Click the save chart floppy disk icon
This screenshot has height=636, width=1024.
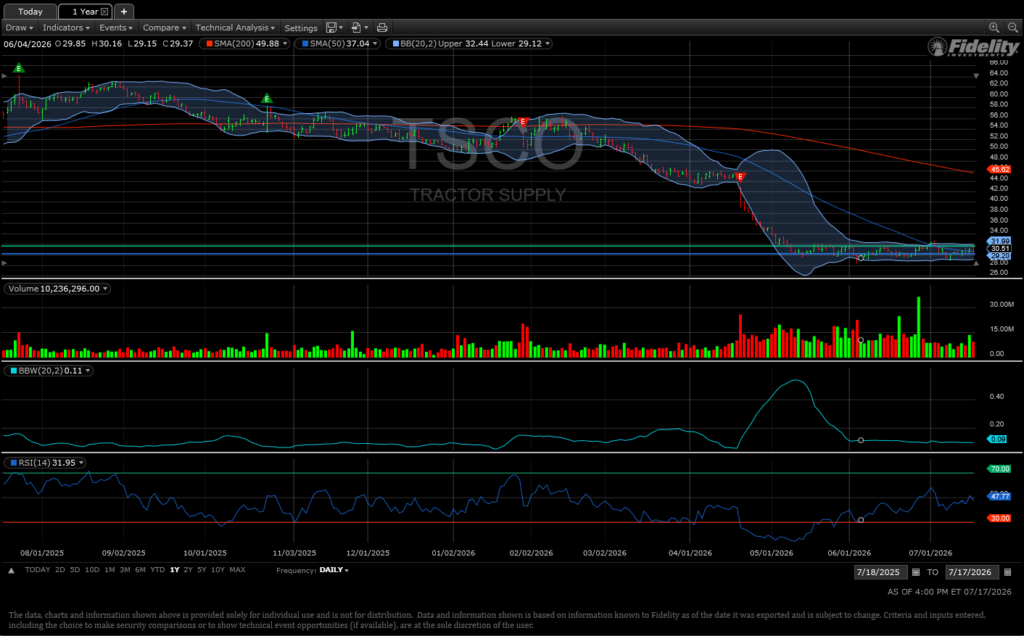coord(331,27)
